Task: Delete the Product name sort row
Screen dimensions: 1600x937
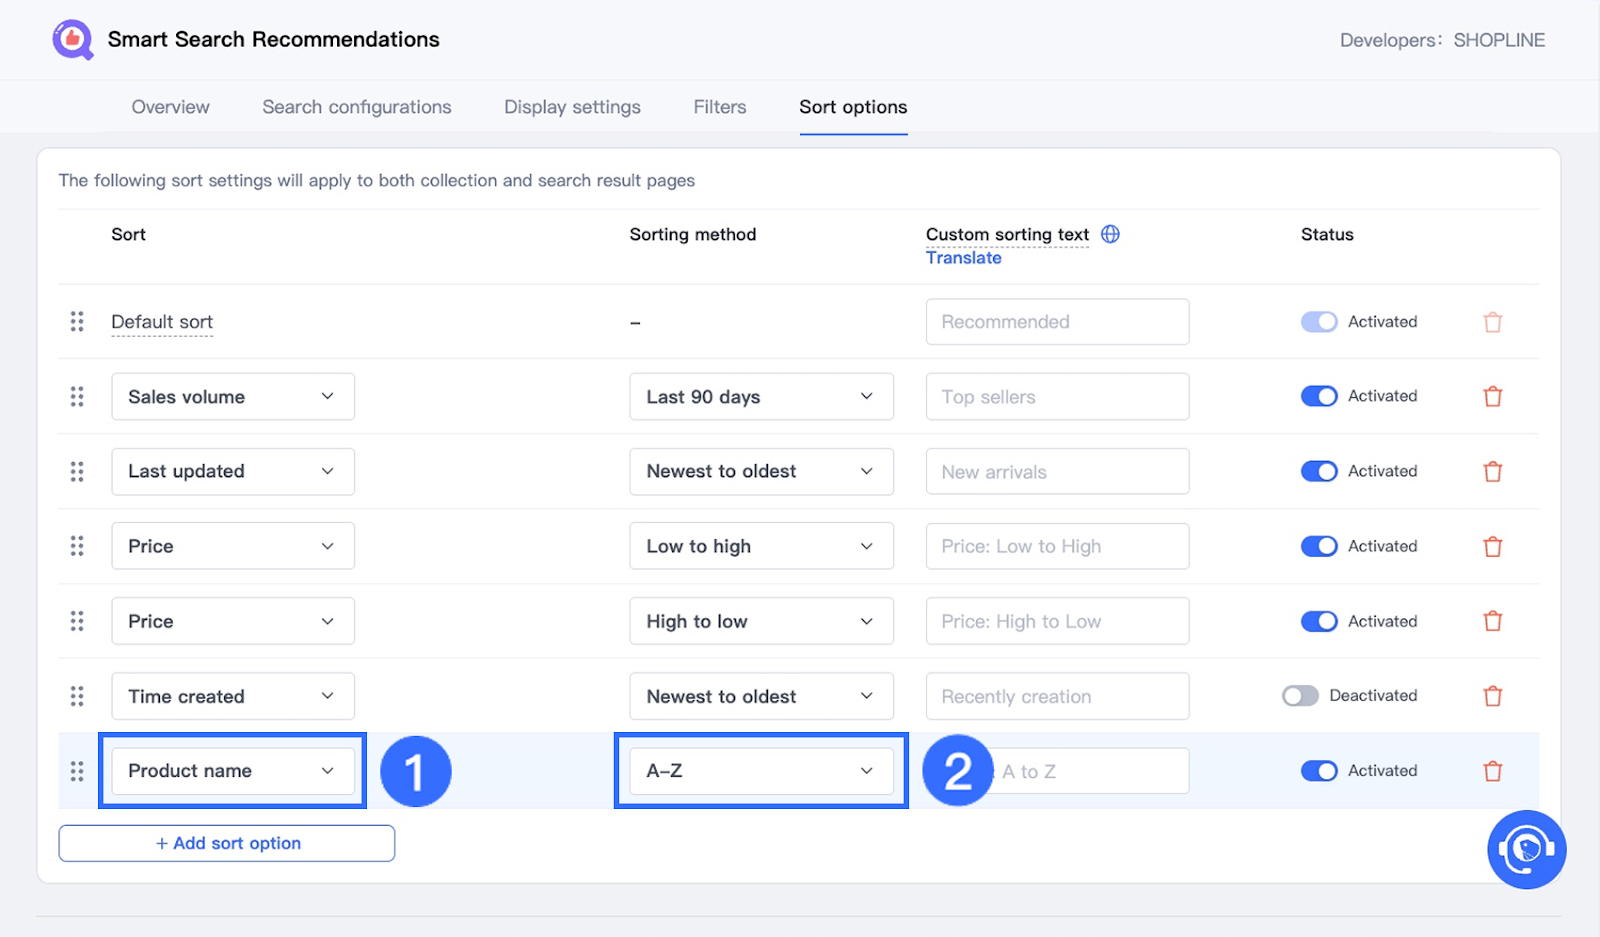Action: click(x=1492, y=771)
